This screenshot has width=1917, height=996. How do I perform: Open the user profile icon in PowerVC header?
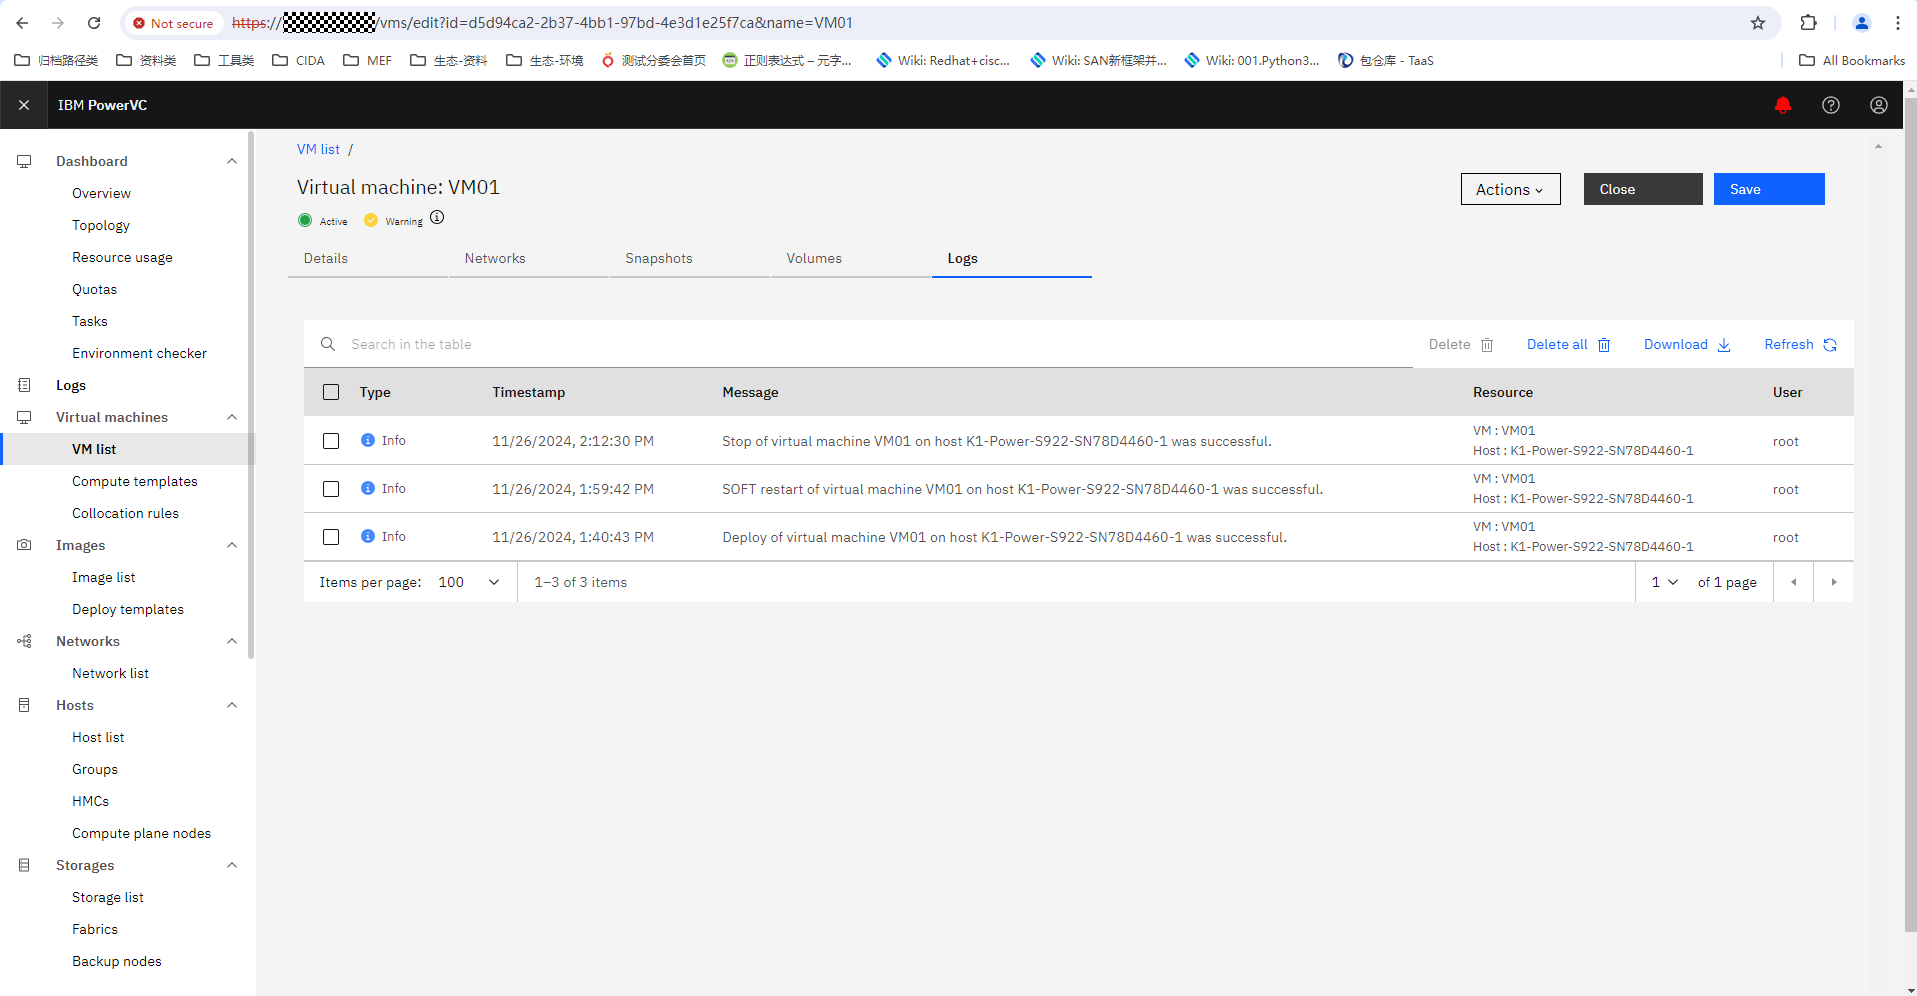tap(1878, 105)
